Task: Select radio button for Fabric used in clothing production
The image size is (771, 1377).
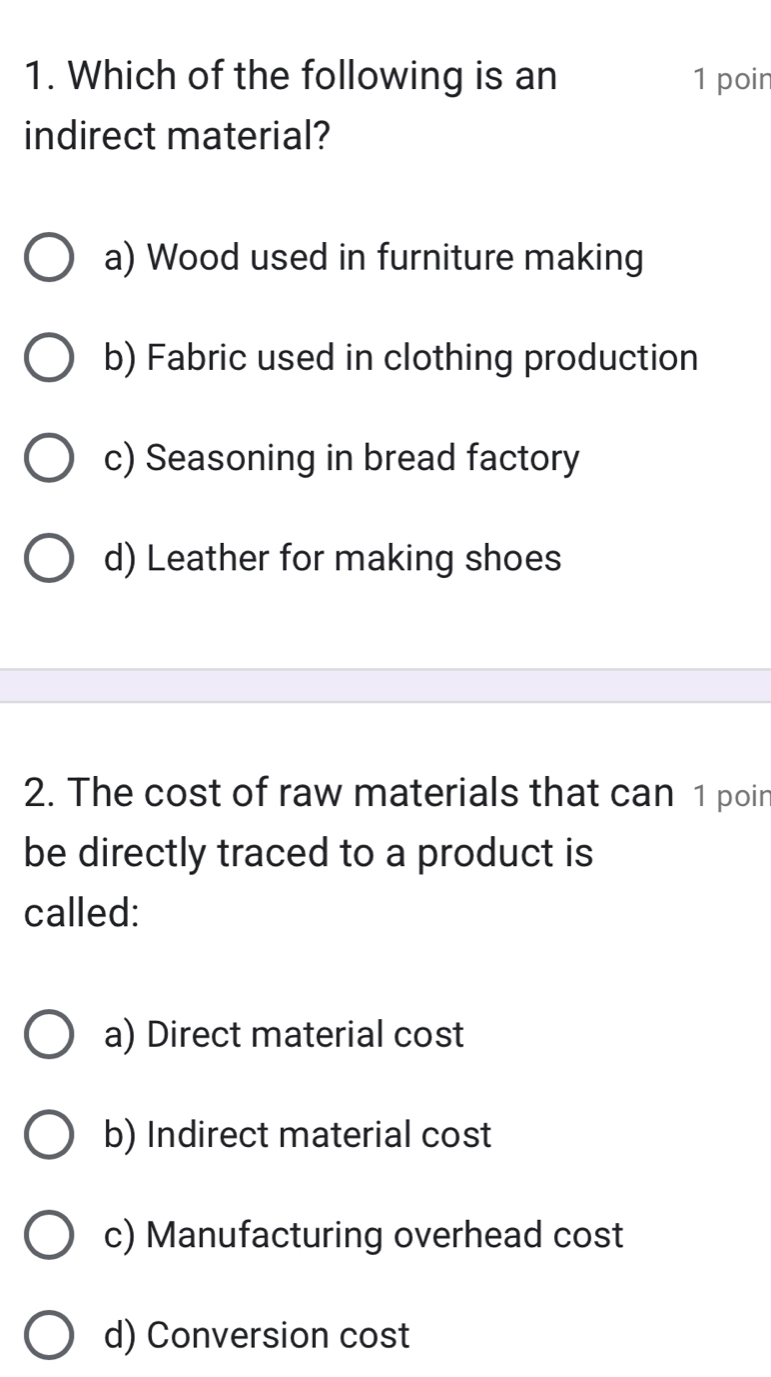Action: click(x=48, y=359)
